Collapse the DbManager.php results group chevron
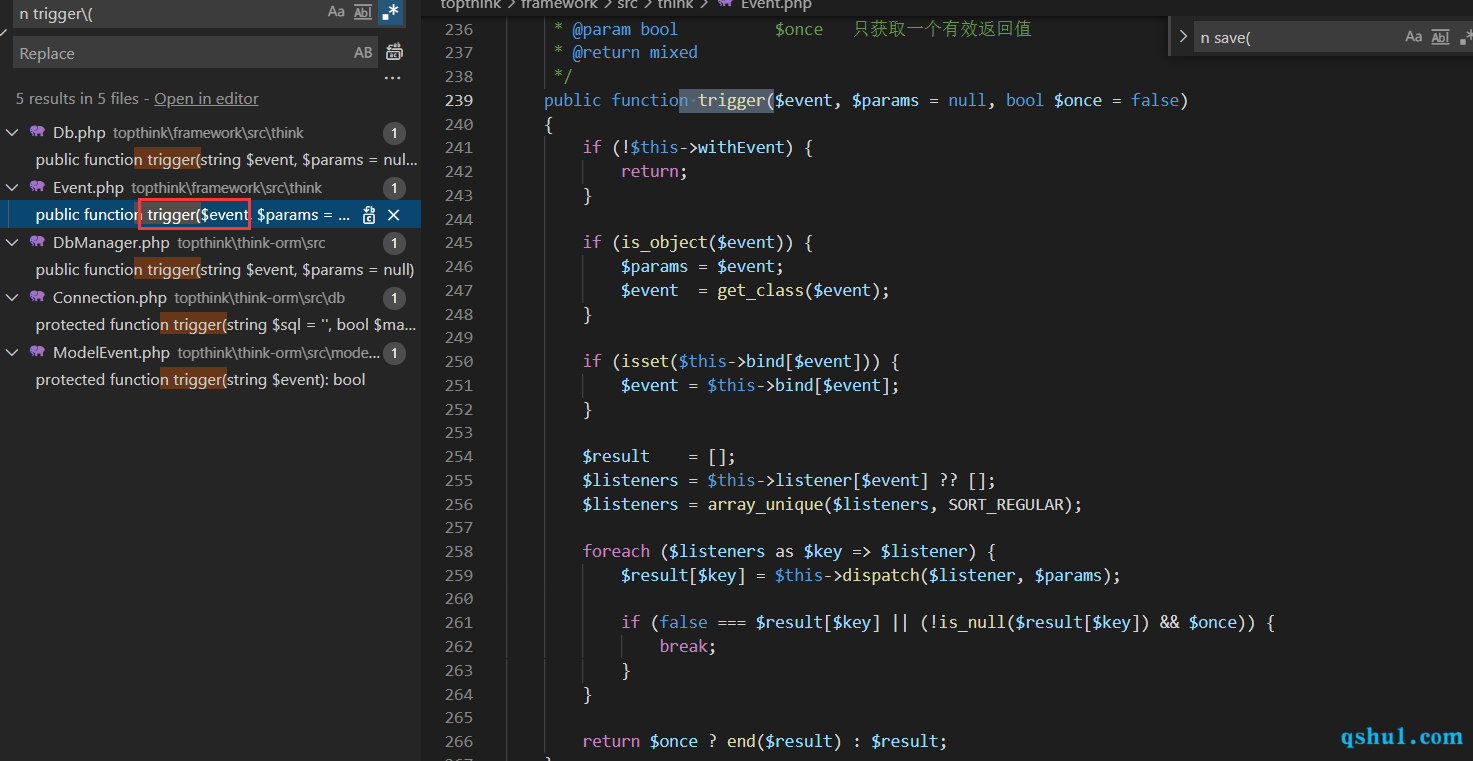This screenshot has height=761, width=1473. click(13, 243)
